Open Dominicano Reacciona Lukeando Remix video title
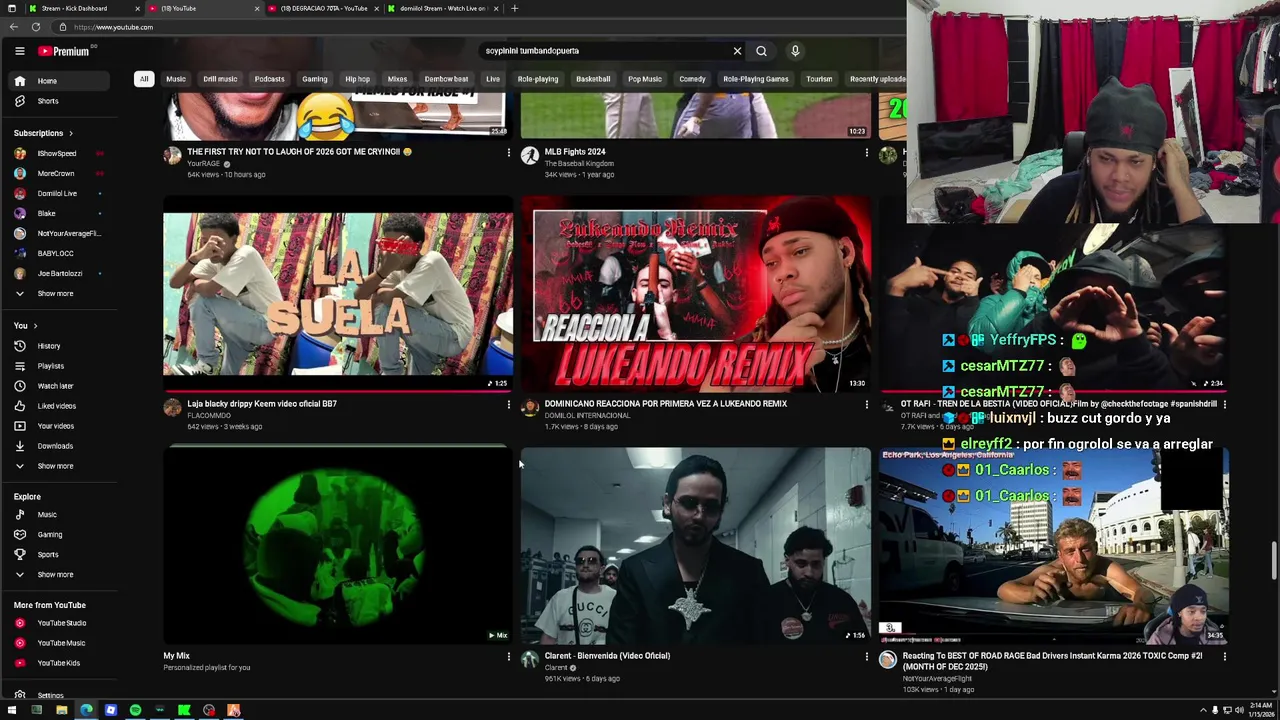Screen dimensions: 1280x720 pyautogui.click(x=666, y=404)
